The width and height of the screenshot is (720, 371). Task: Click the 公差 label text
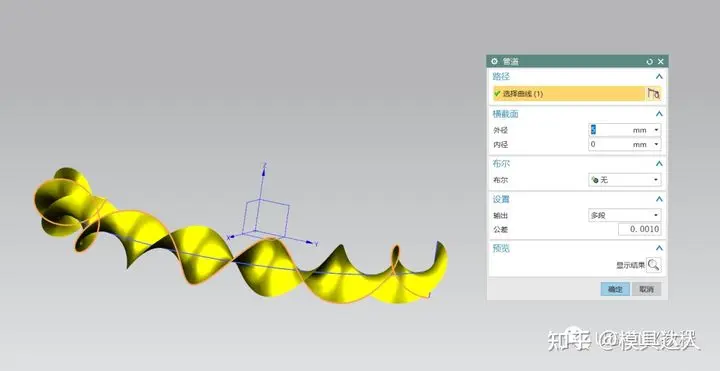click(501, 230)
